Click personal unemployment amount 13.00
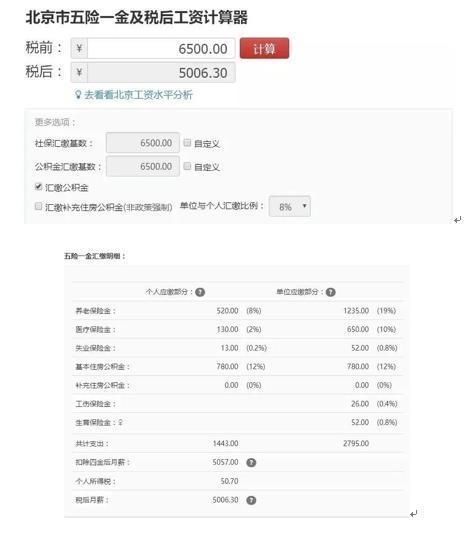 (x=229, y=348)
